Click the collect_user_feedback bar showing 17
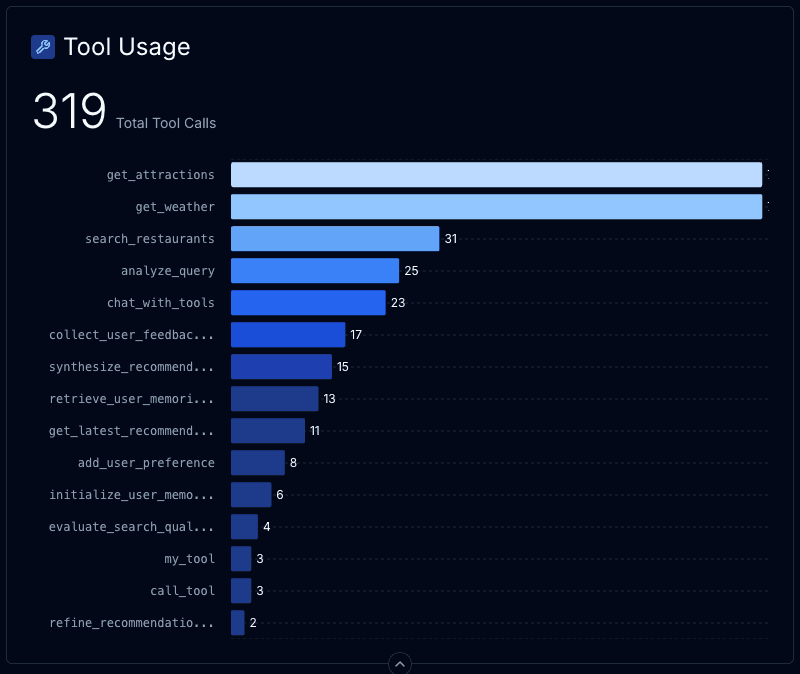The width and height of the screenshot is (800, 674). click(288, 335)
